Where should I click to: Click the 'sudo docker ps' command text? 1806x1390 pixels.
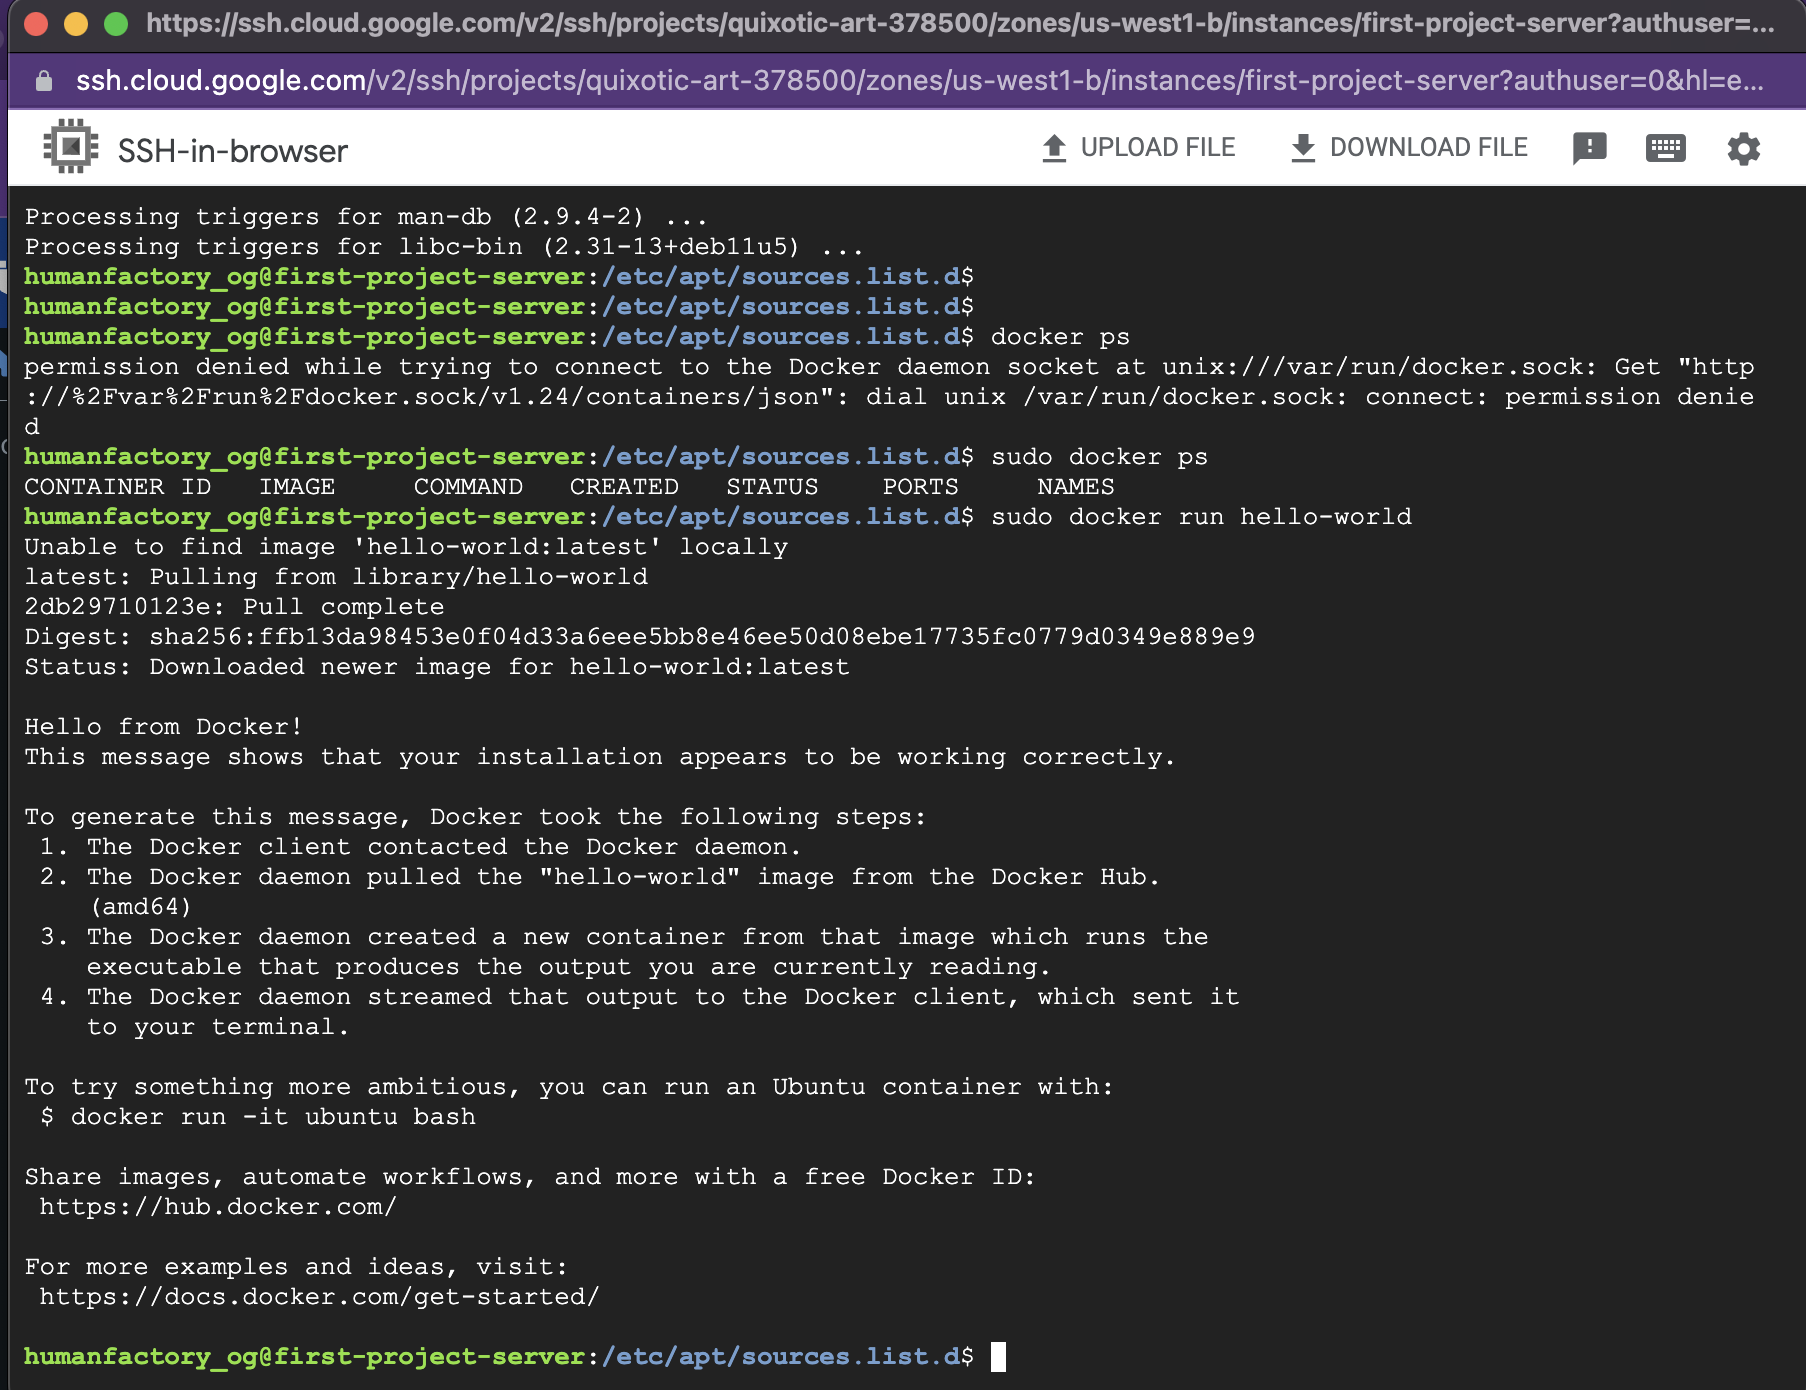(x=1099, y=457)
